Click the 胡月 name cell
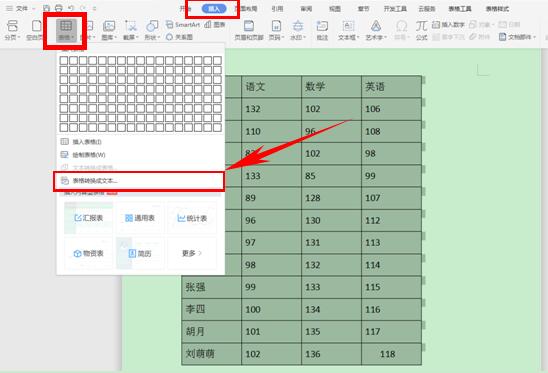 (x=211, y=331)
